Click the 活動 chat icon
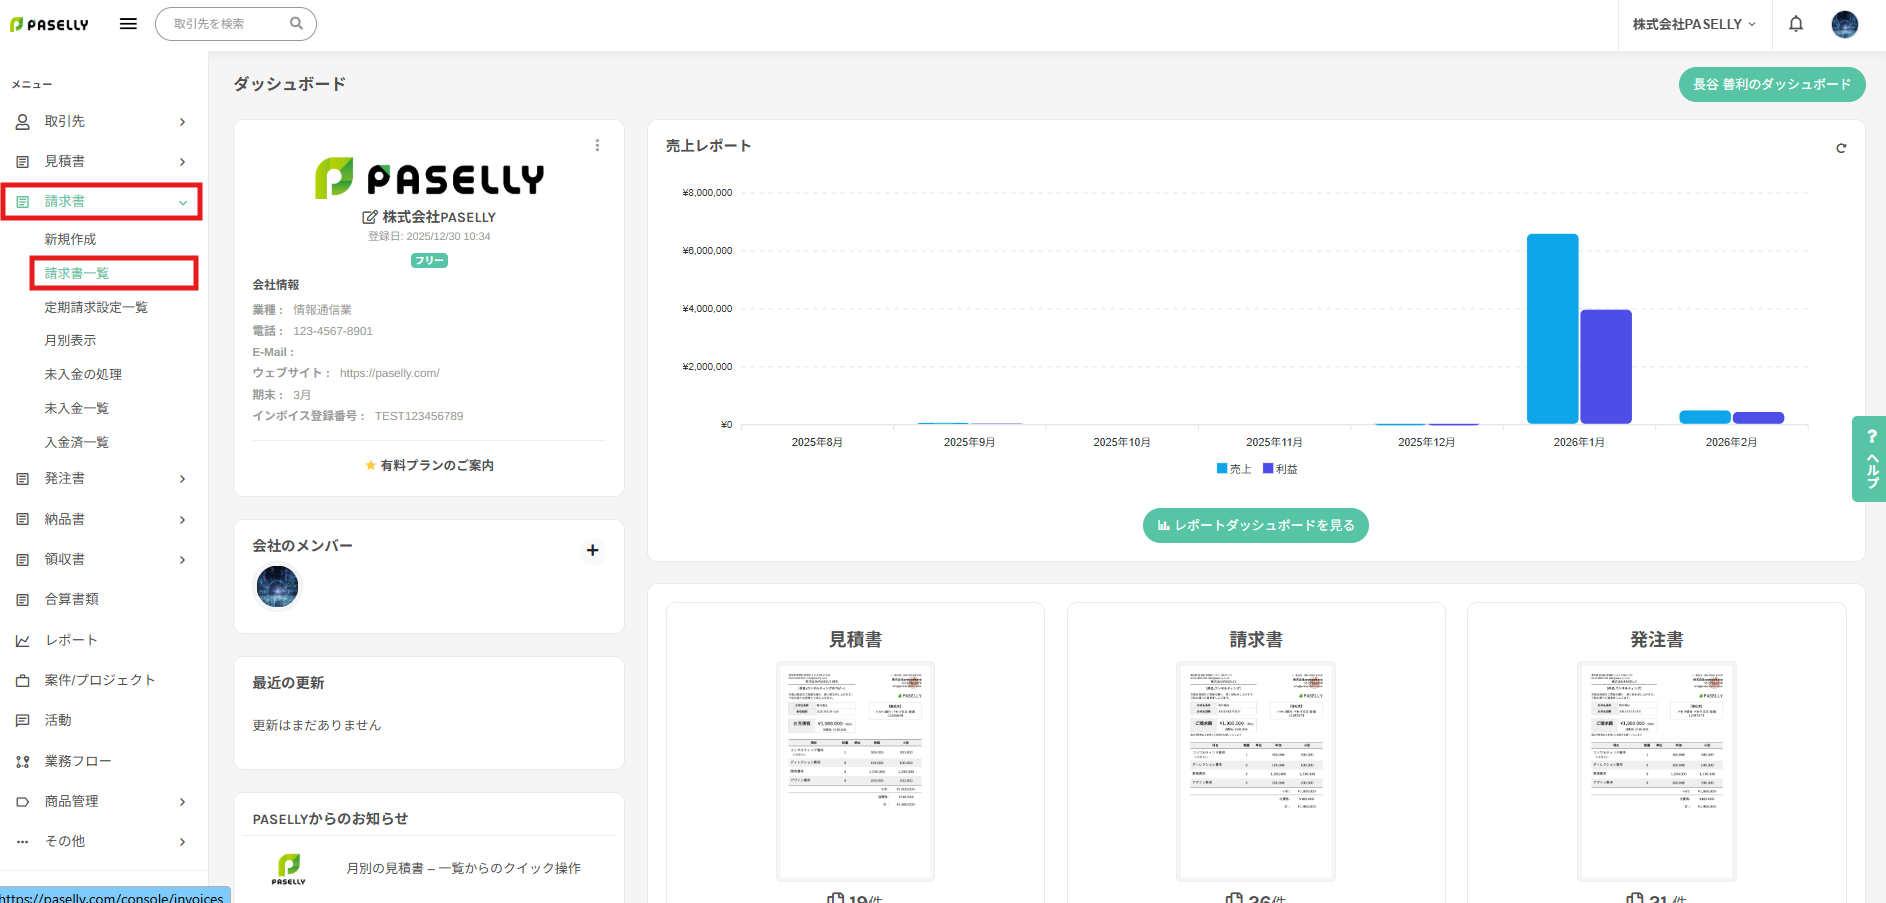This screenshot has width=1886, height=903. pyautogui.click(x=22, y=721)
